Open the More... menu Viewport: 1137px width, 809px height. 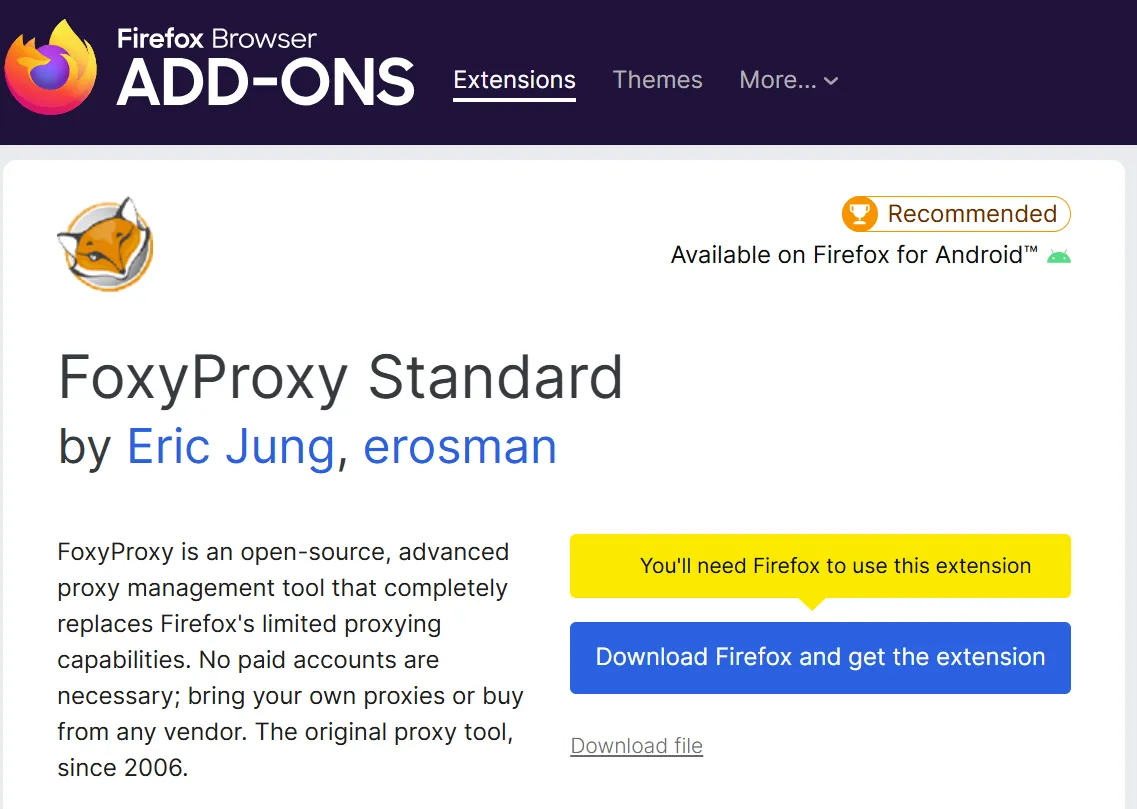[789, 80]
